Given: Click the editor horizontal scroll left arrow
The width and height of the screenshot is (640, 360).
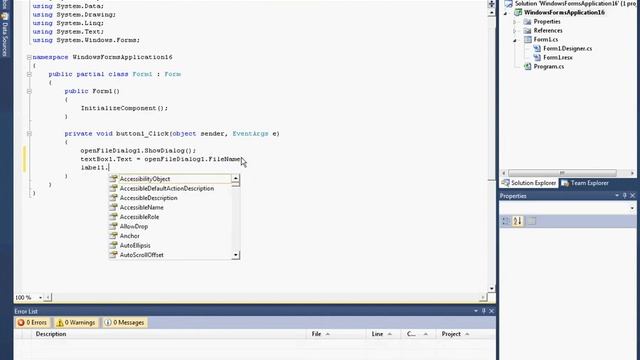Looking at the screenshot, I should click(x=48, y=298).
